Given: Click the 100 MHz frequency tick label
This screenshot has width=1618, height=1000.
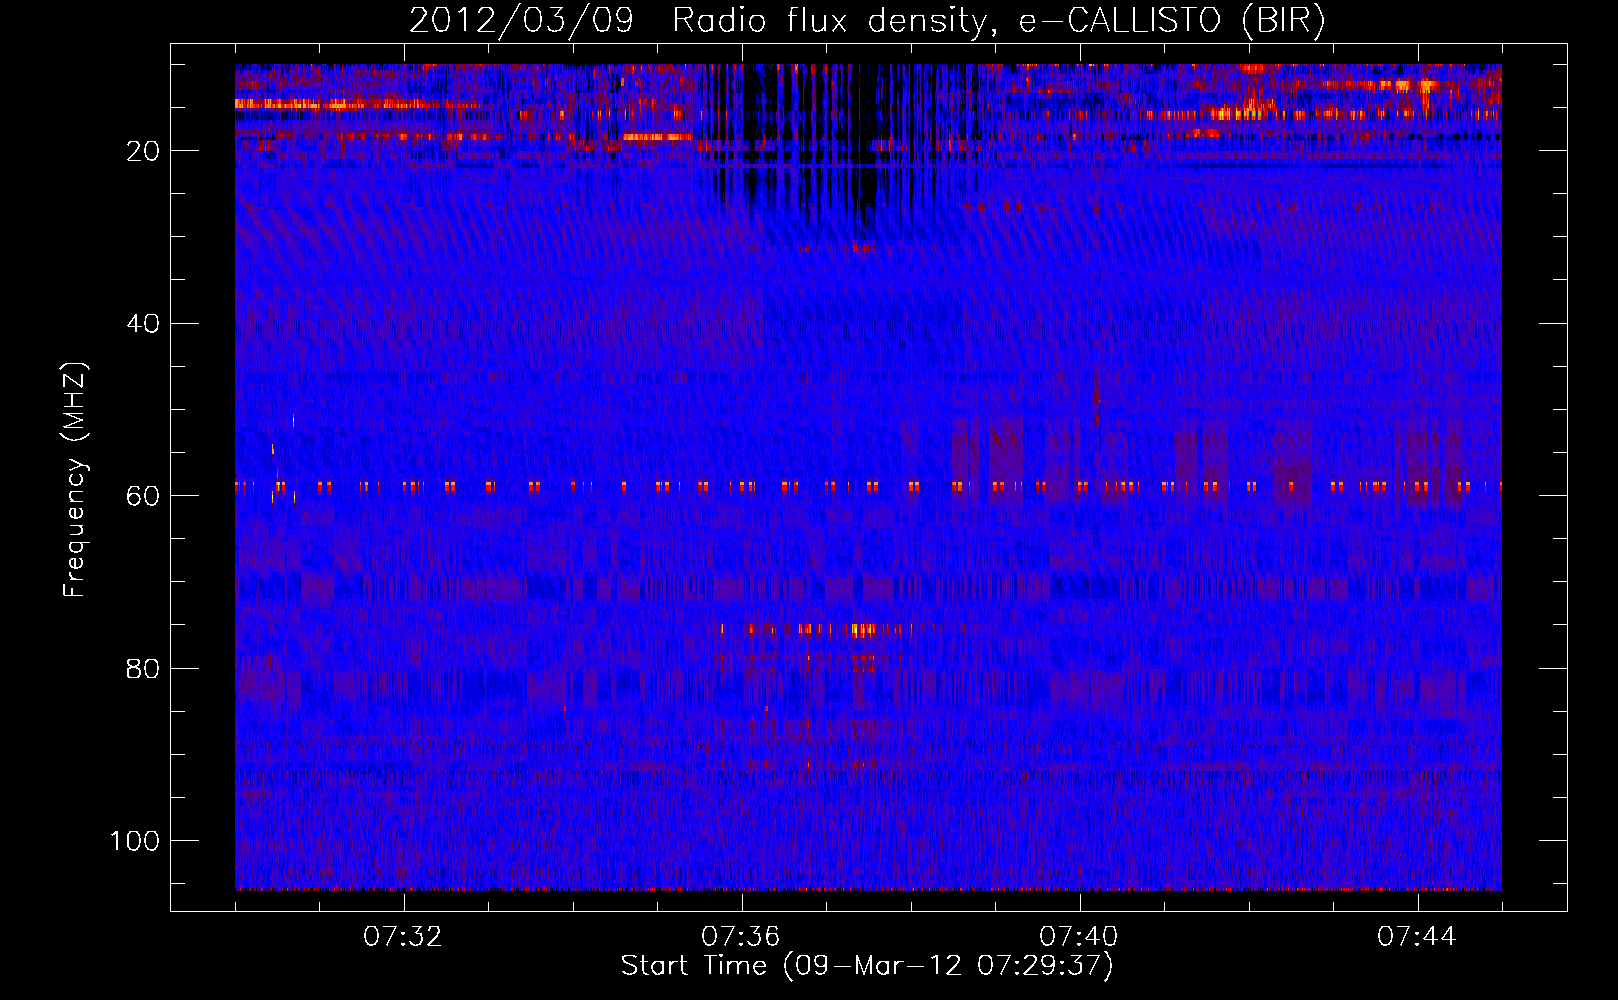Looking at the screenshot, I should (x=135, y=841).
